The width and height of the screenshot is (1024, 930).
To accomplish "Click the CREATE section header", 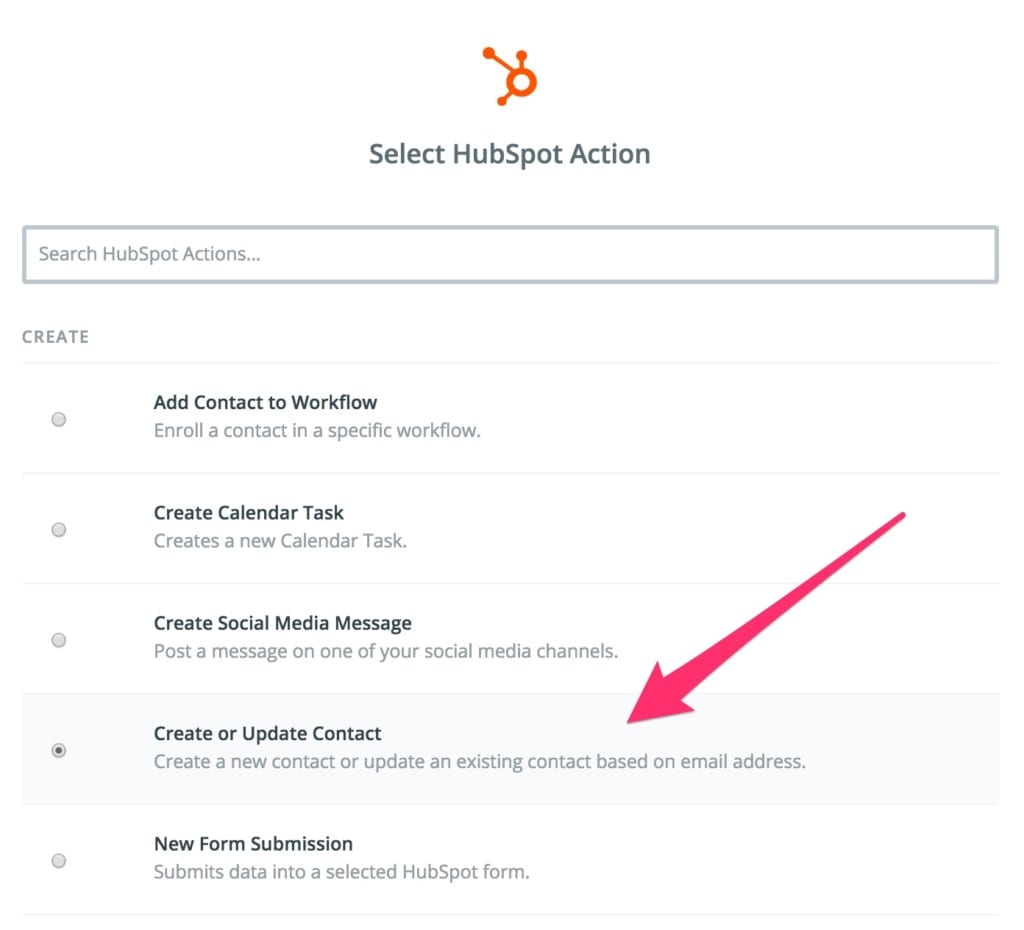I will click(56, 337).
